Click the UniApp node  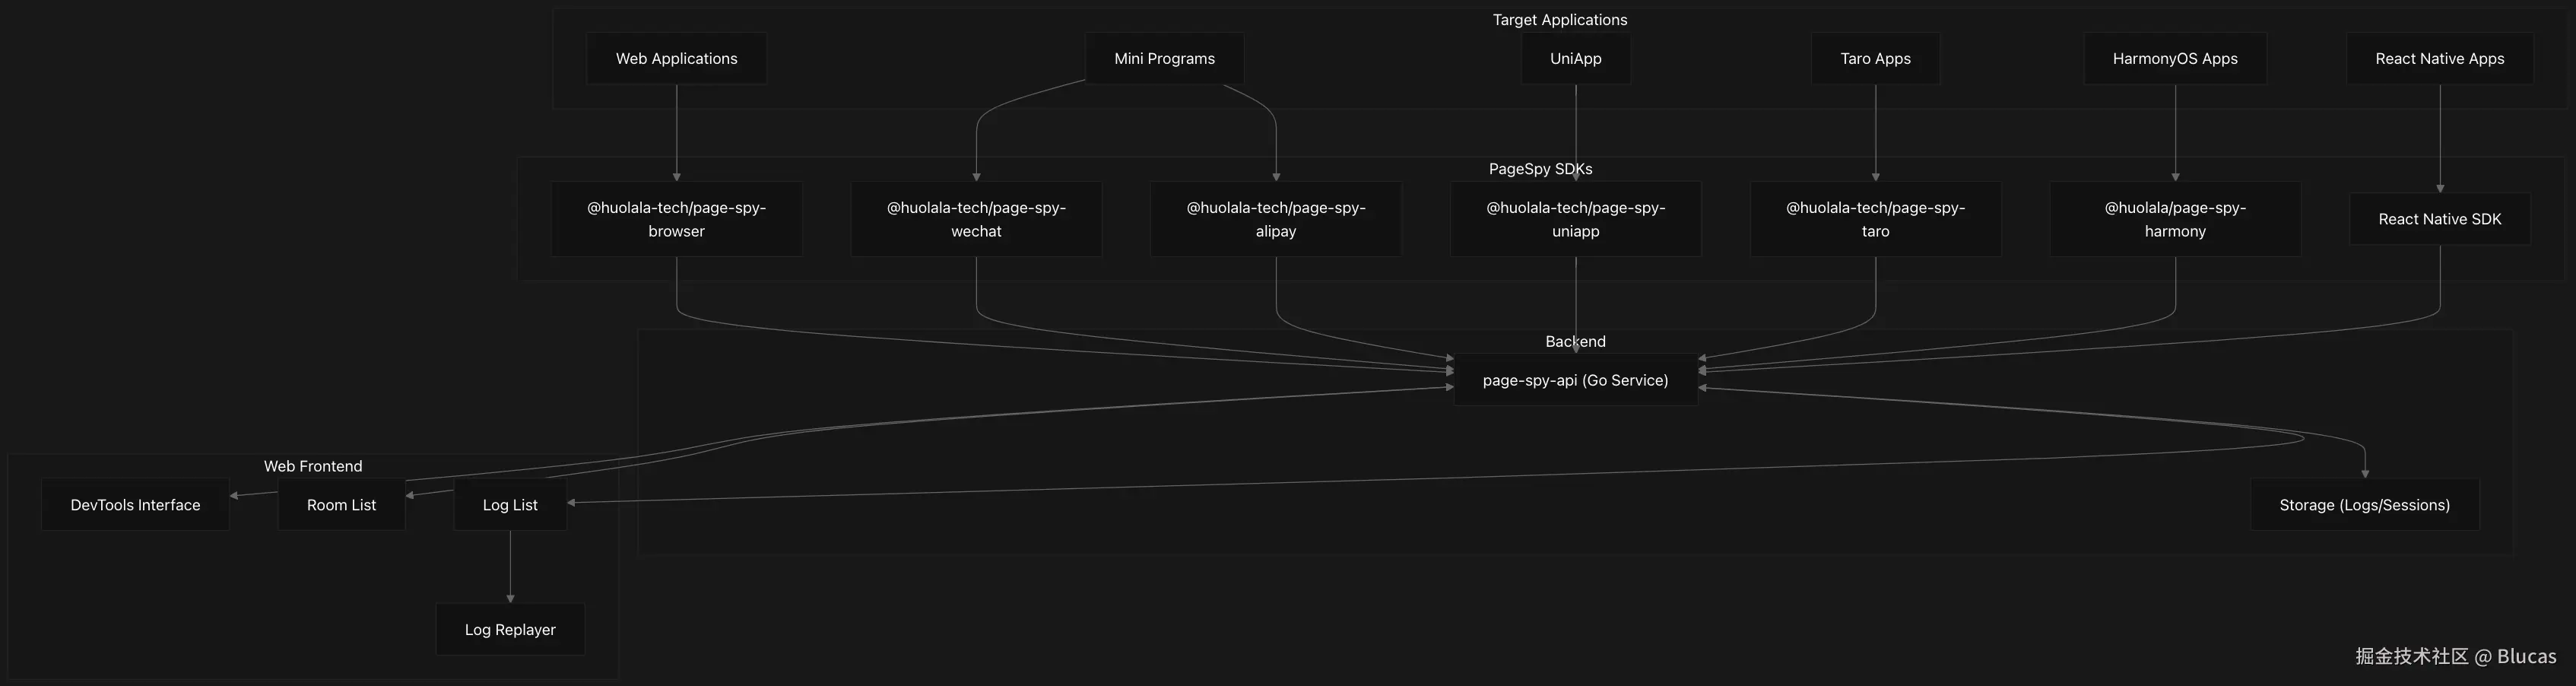point(1575,59)
